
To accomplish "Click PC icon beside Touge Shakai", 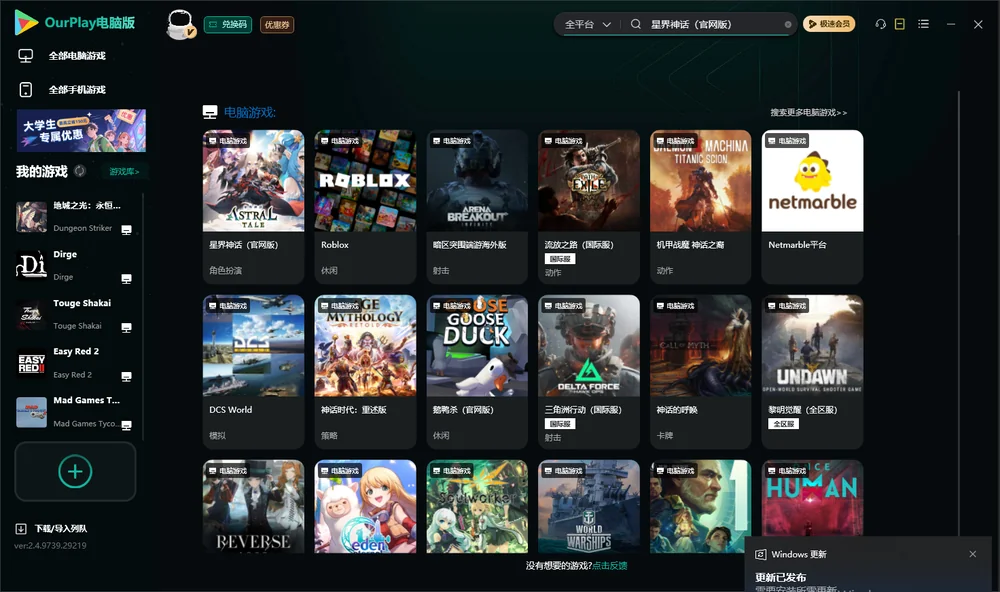I will [126, 328].
